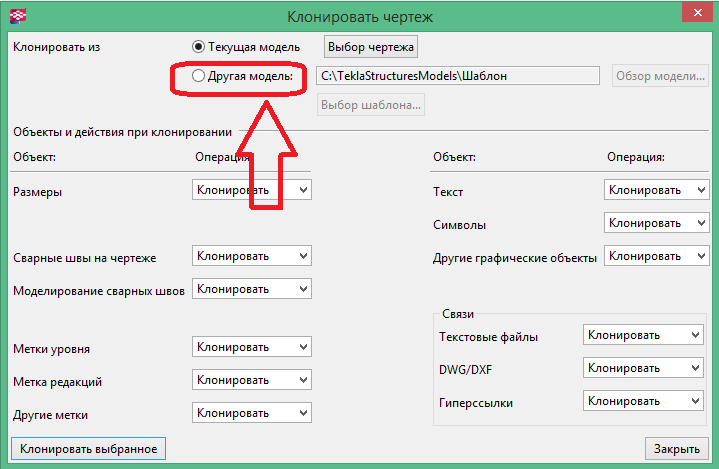
Task: Click the Клонировать выбранное button
Action: pyautogui.click(x=88, y=448)
